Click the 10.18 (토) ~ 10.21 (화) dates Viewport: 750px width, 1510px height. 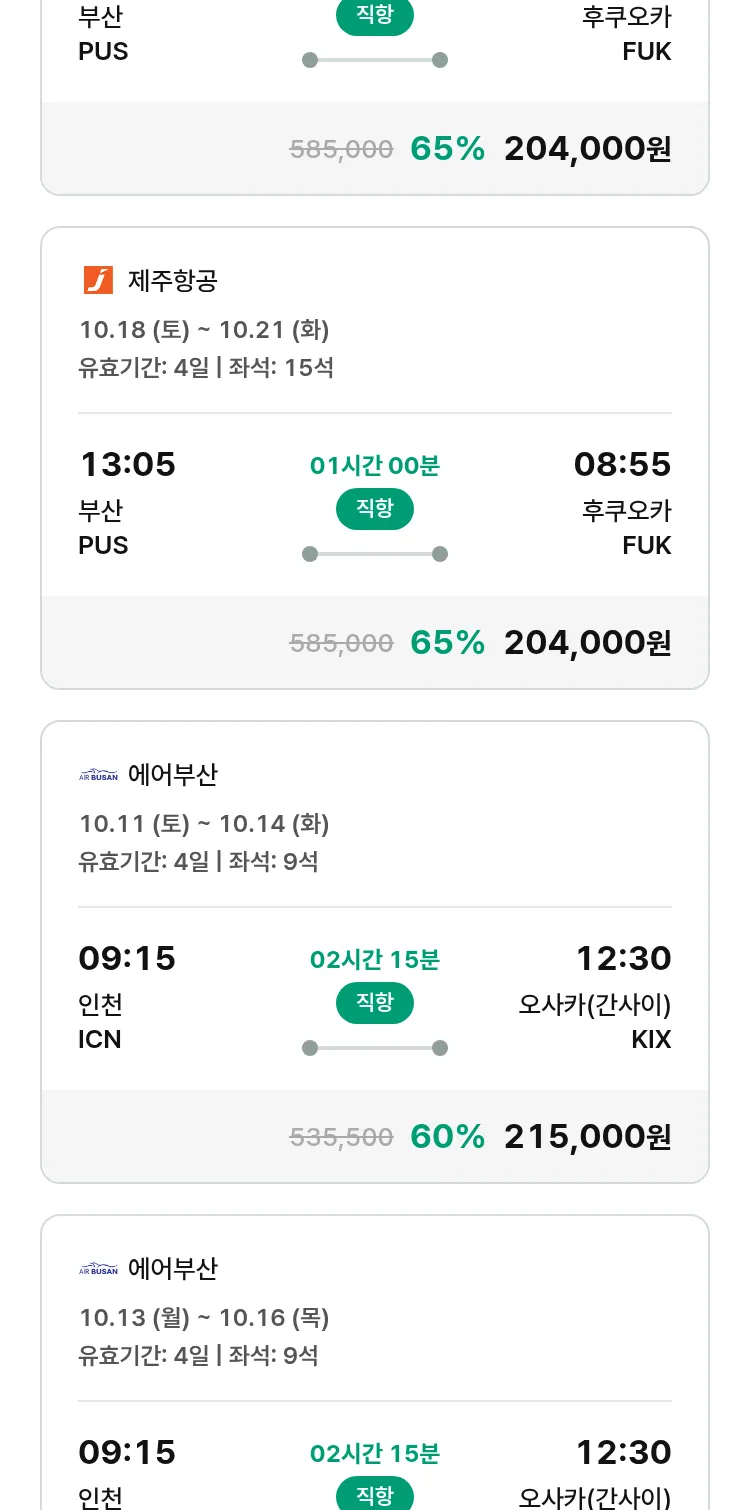coord(204,329)
